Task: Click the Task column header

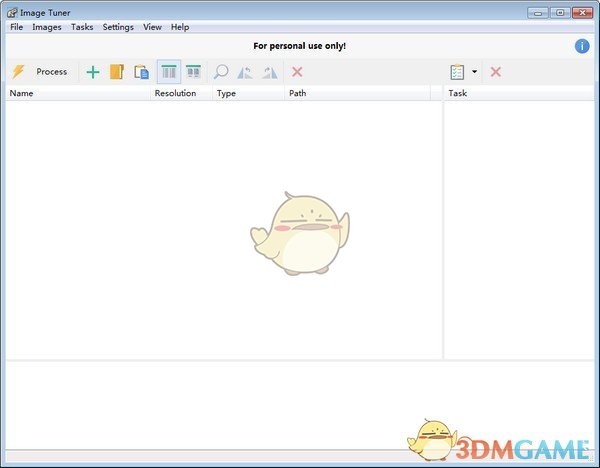Action: click(x=519, y=93)
